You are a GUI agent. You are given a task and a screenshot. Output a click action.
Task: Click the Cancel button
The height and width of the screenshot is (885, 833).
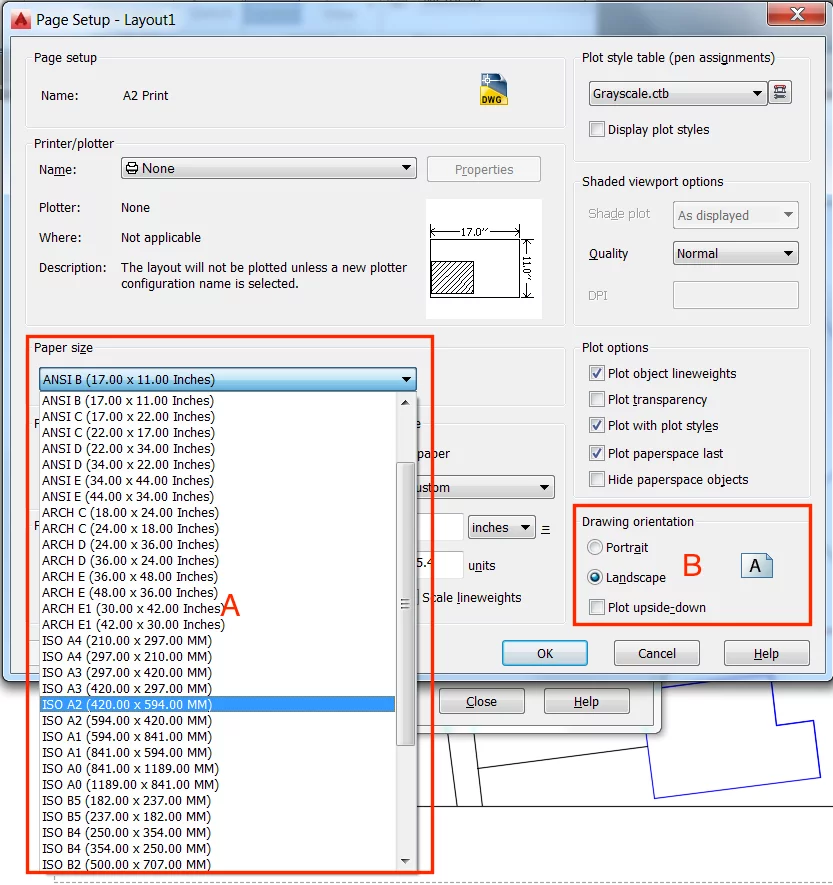656,653
